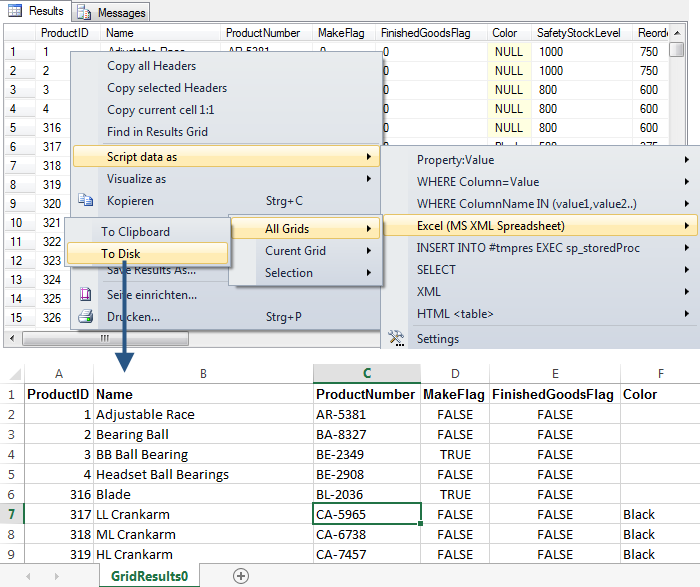Expand WHERE Column=Value submenu
This screenshot has width=700, height=587.
[540, 182]
